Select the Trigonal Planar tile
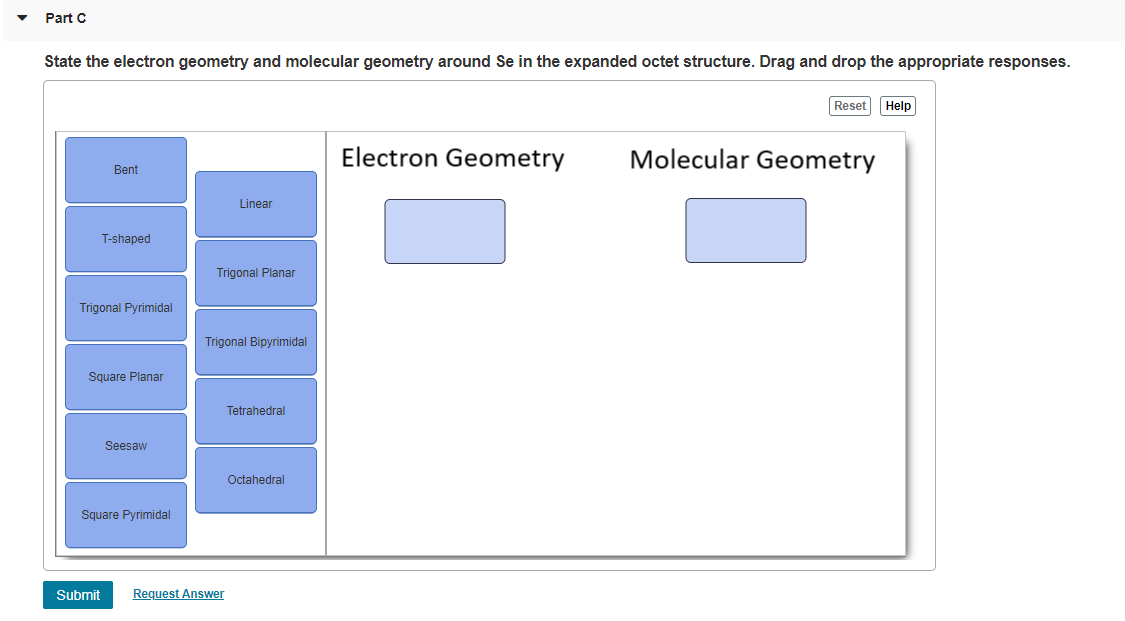Image resolution: width=1125 pixels, height=621 pixels. click(255, 272)
